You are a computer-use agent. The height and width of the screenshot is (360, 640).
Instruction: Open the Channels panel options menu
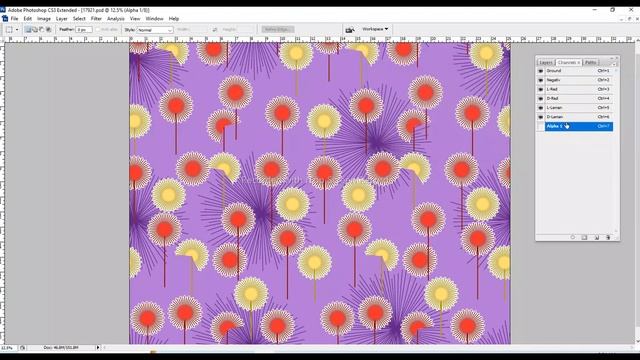pos(614,64)
